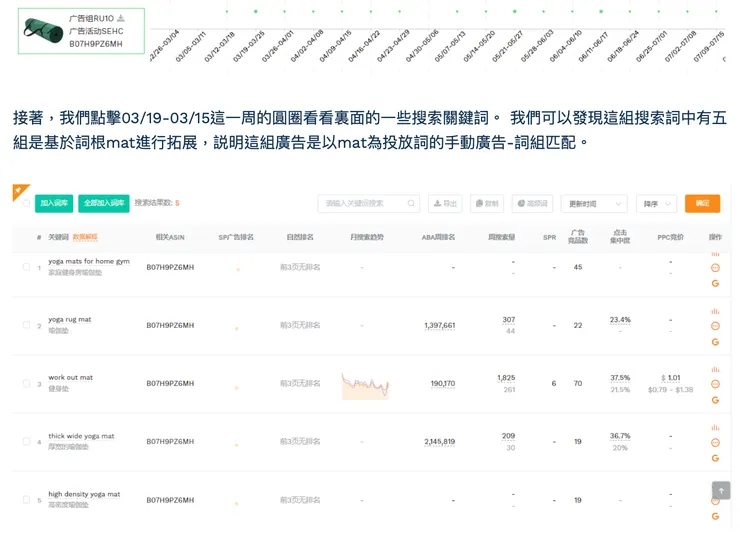Click the PPC竞价 column header
Image resolution: width=740 pixels, height=542 pixels.
[670, 237]
